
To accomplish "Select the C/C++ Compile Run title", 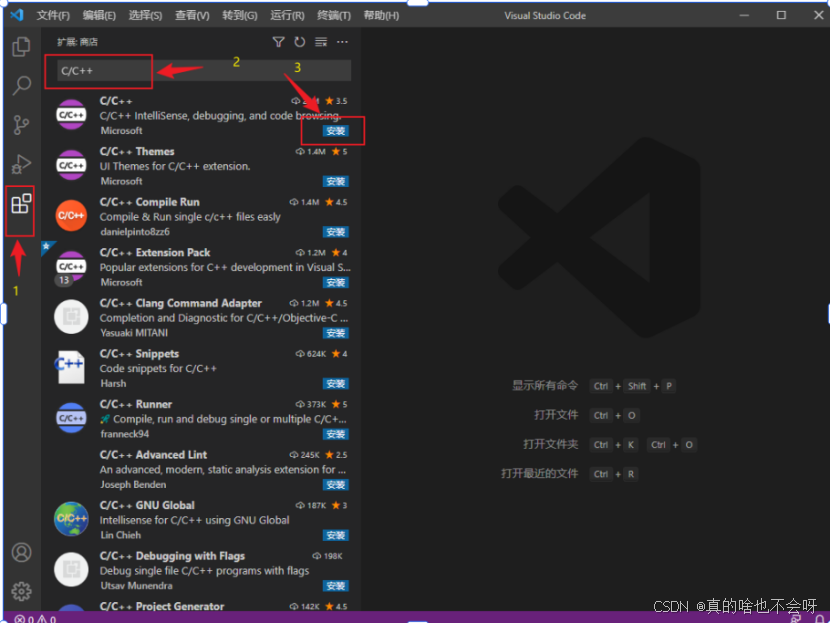I will pos(149,202).
